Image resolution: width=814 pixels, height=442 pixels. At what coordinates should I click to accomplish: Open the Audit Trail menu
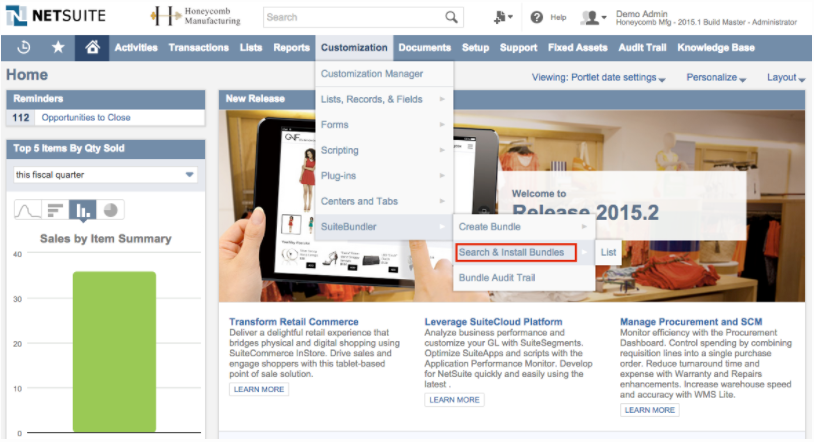tap(642, 48)
